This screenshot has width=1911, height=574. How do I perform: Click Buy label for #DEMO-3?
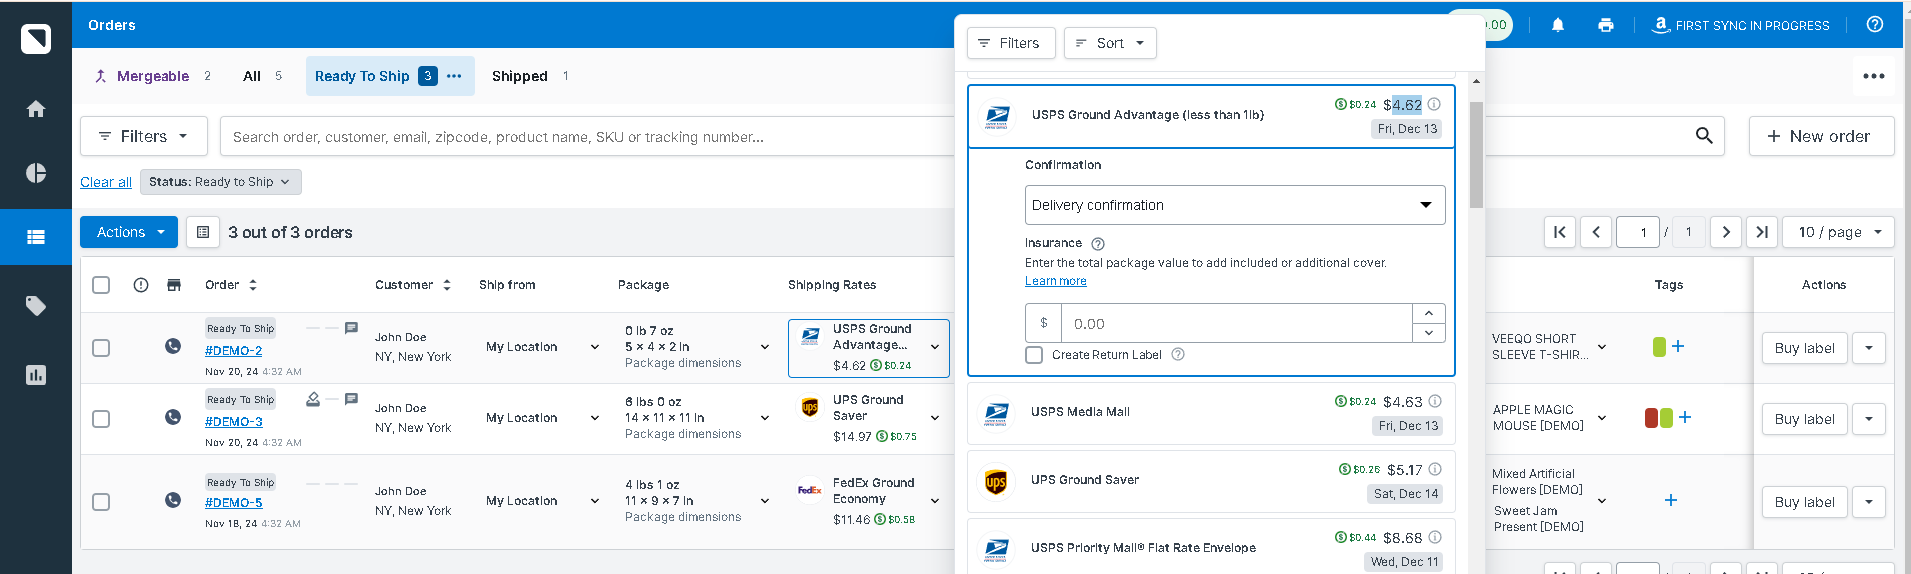tap(1804, 419)
